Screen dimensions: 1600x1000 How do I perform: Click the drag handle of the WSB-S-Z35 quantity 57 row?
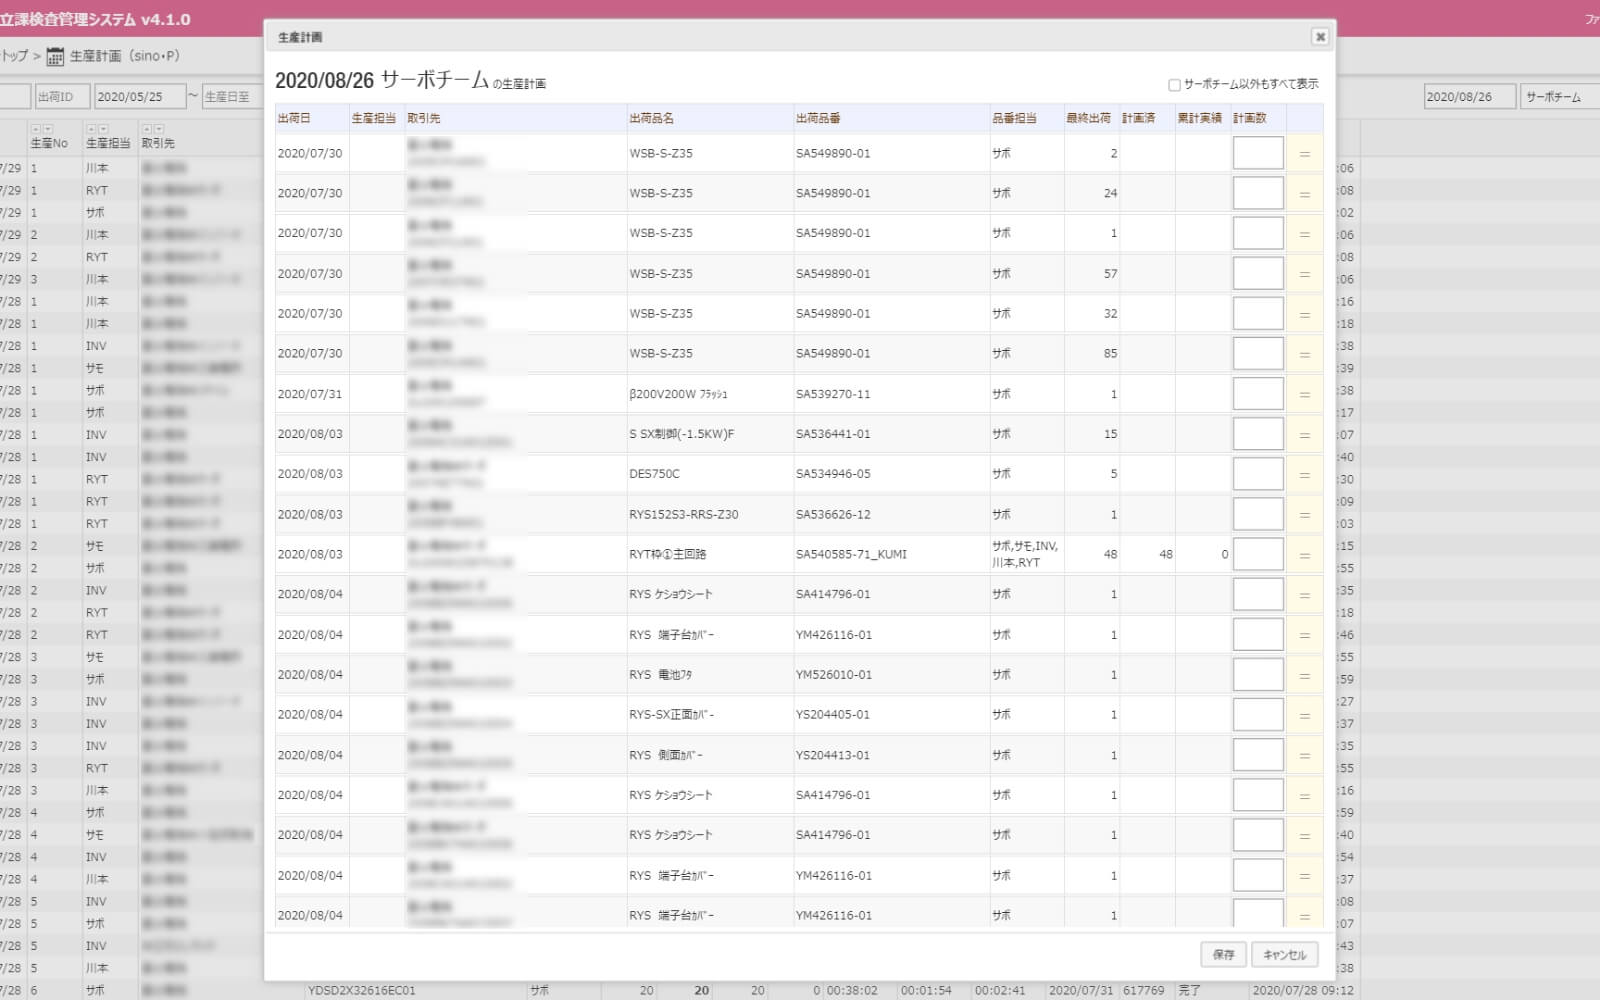[x=1304, y=274]
